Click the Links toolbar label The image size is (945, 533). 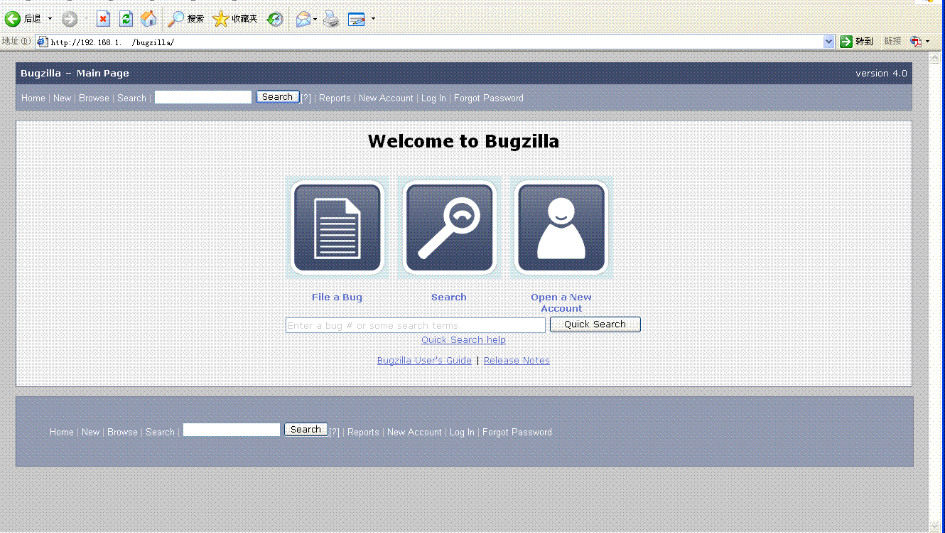(893, 41)
